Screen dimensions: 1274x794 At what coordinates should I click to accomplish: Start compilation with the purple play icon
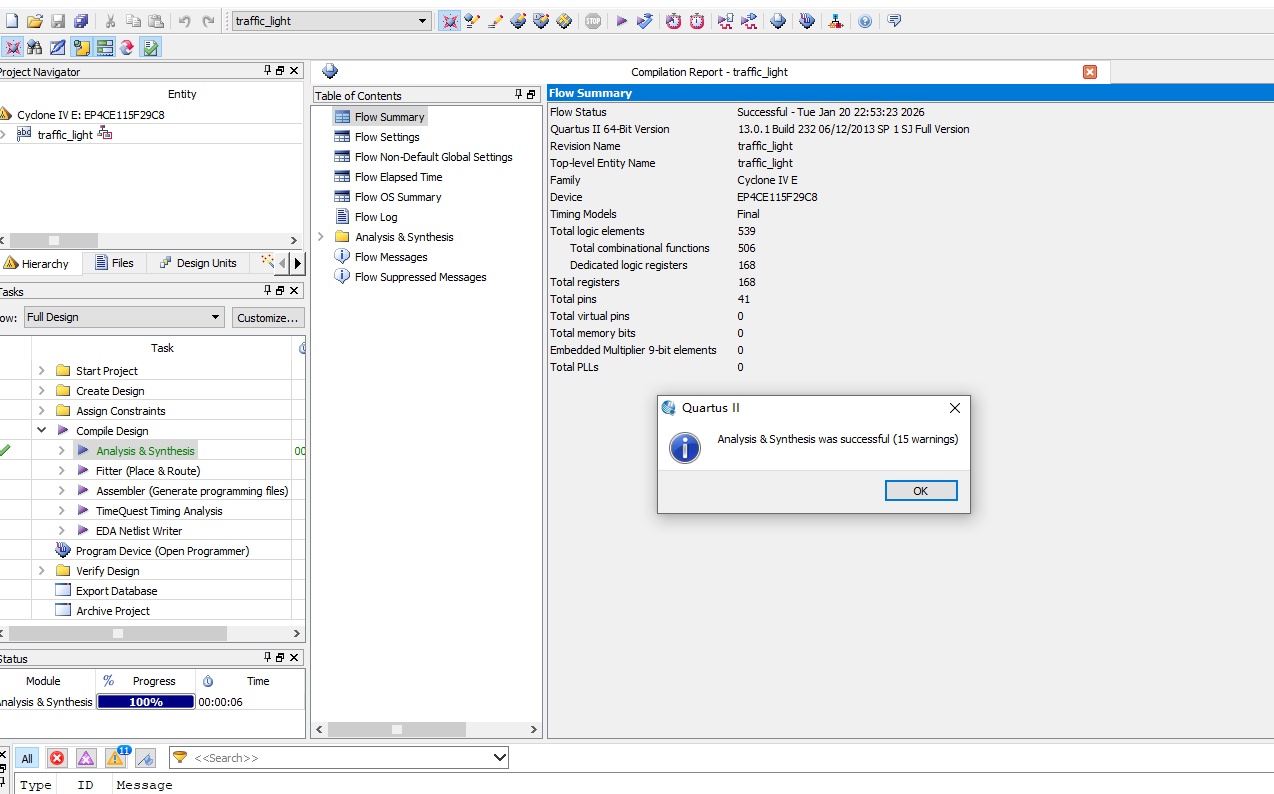click(x=621, y=21)
